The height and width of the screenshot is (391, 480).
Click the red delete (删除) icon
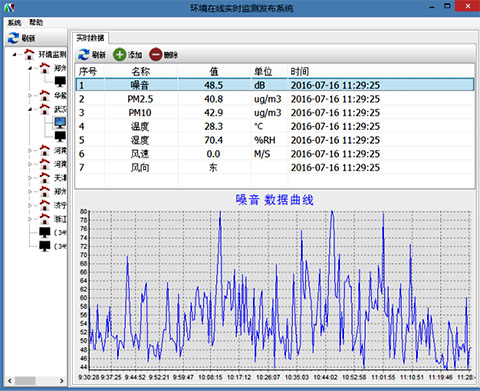click(155, 55)
